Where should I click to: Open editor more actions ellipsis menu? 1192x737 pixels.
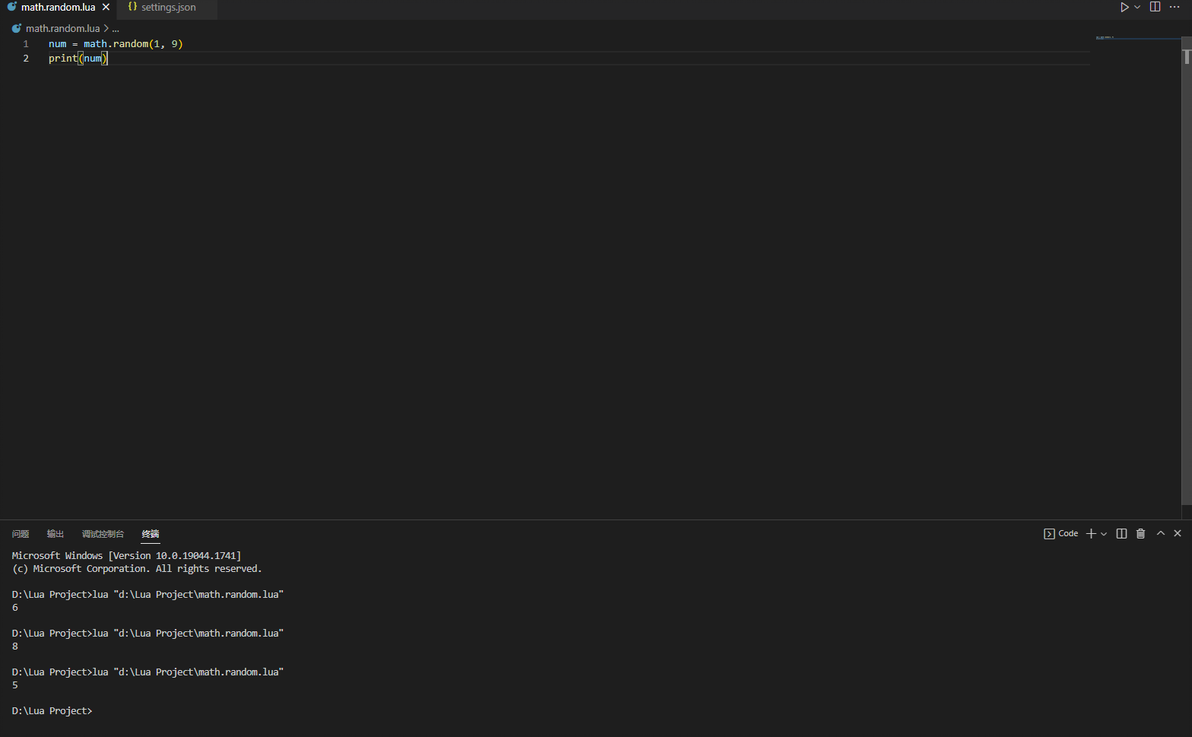[1175, 7]
